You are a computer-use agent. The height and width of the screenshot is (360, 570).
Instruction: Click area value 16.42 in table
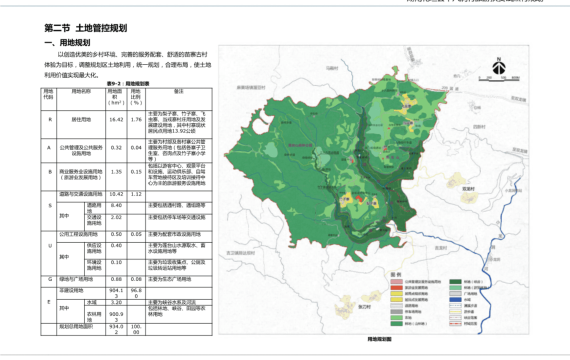click(x=116, y=120)
